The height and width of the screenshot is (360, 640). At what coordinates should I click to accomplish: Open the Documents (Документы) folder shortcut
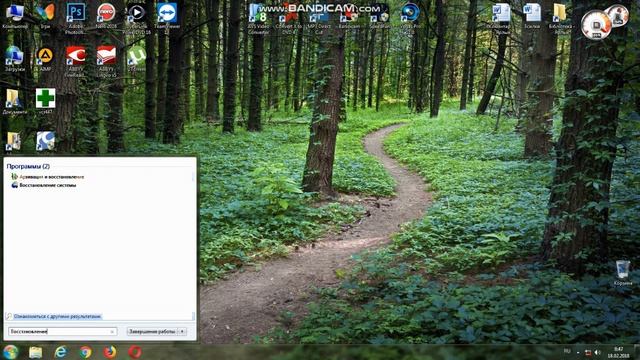(x=15, y=101)
